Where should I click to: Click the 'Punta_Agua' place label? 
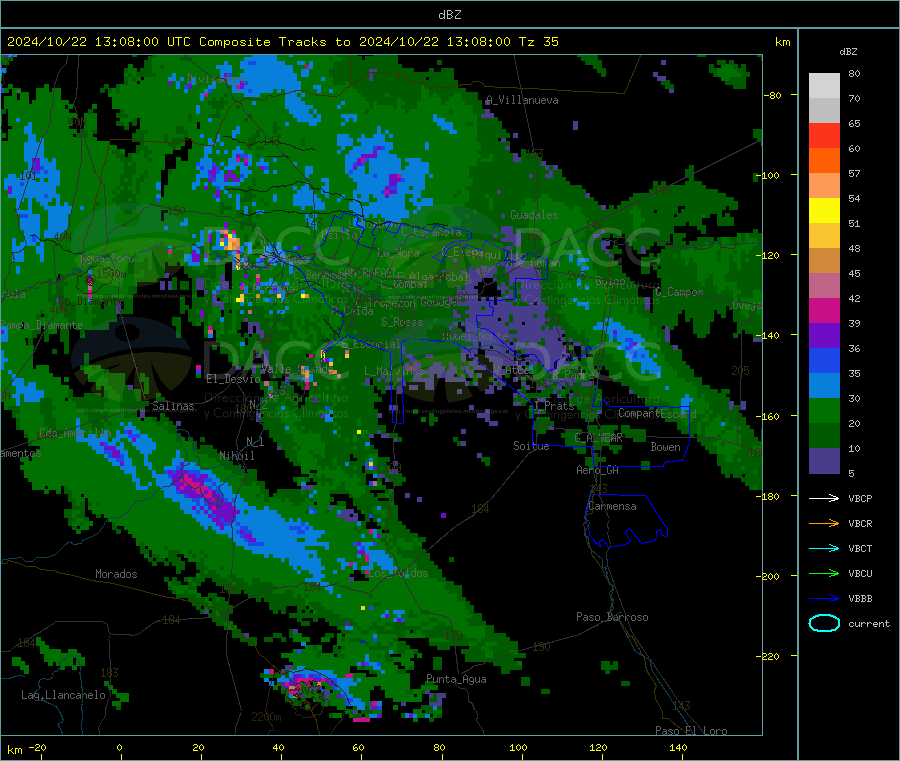[x=456, y=679]
